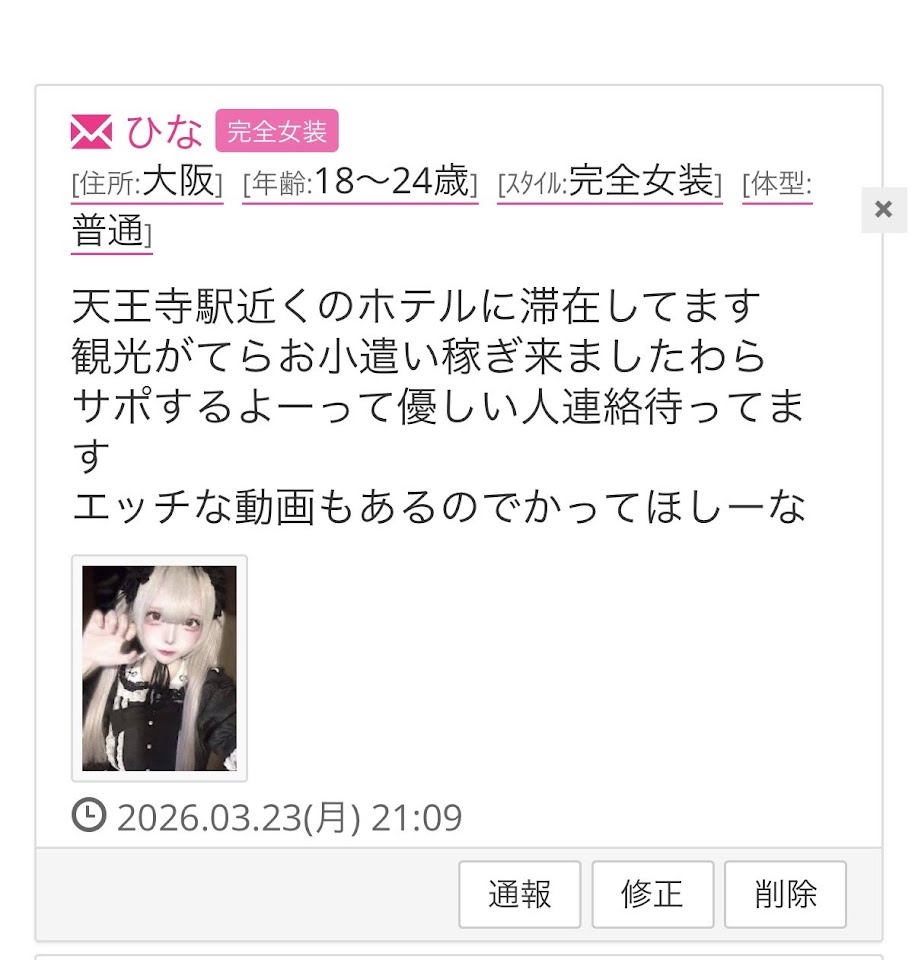This screenshot has width=918, height=960.
Task: Click the 観光がてら message text line
Action: pyautogui.click(x=418, y=356)
